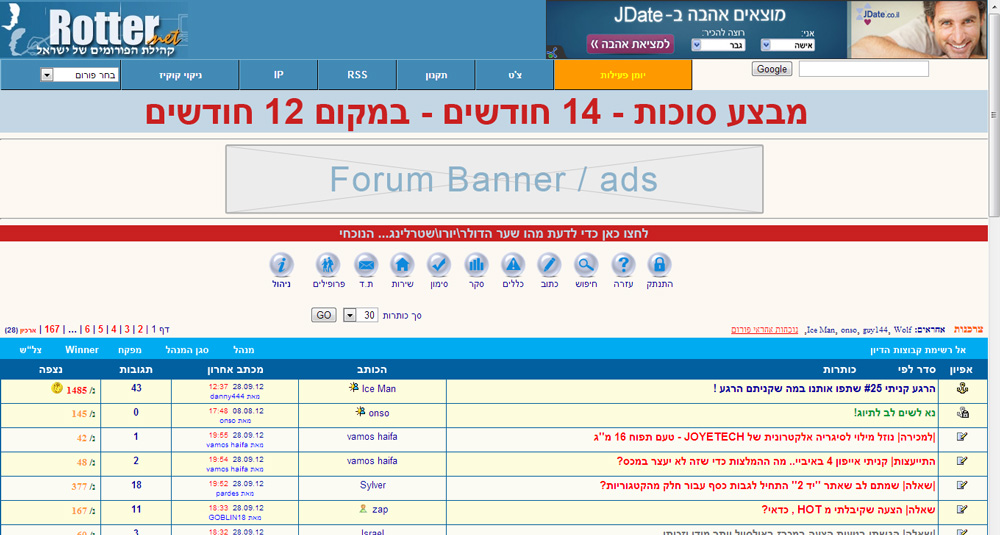Click the people profiles icon (פרופילים)
Image resolution: width=1000 pixels, height=535 pixels.
328,265
